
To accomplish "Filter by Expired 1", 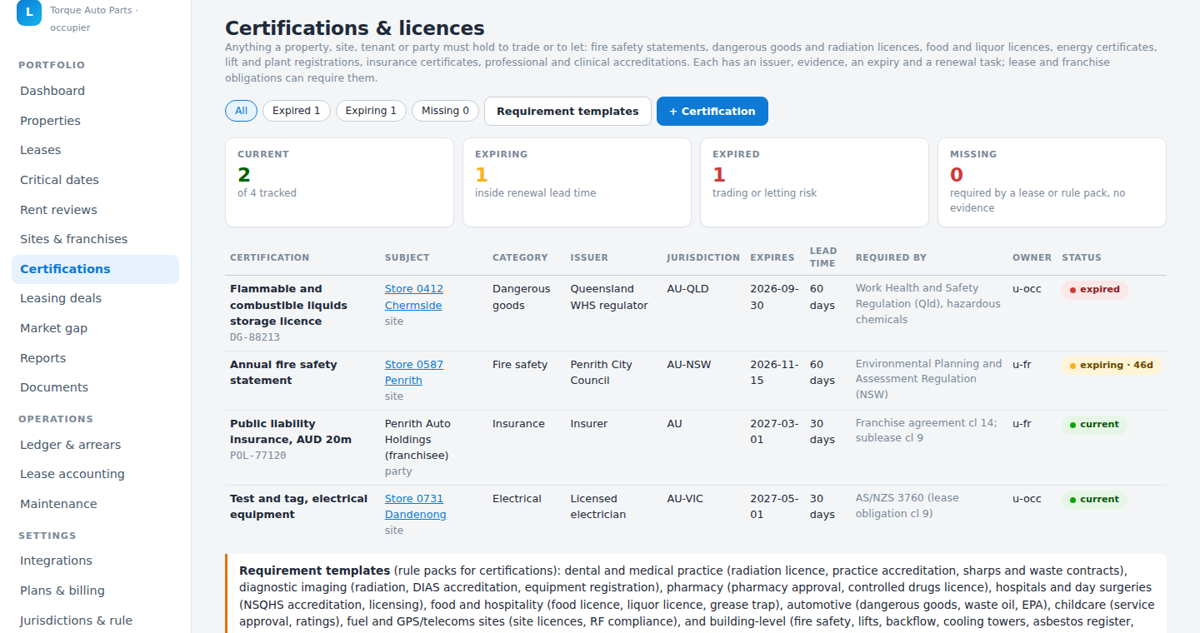I will (x=296, y=111).
